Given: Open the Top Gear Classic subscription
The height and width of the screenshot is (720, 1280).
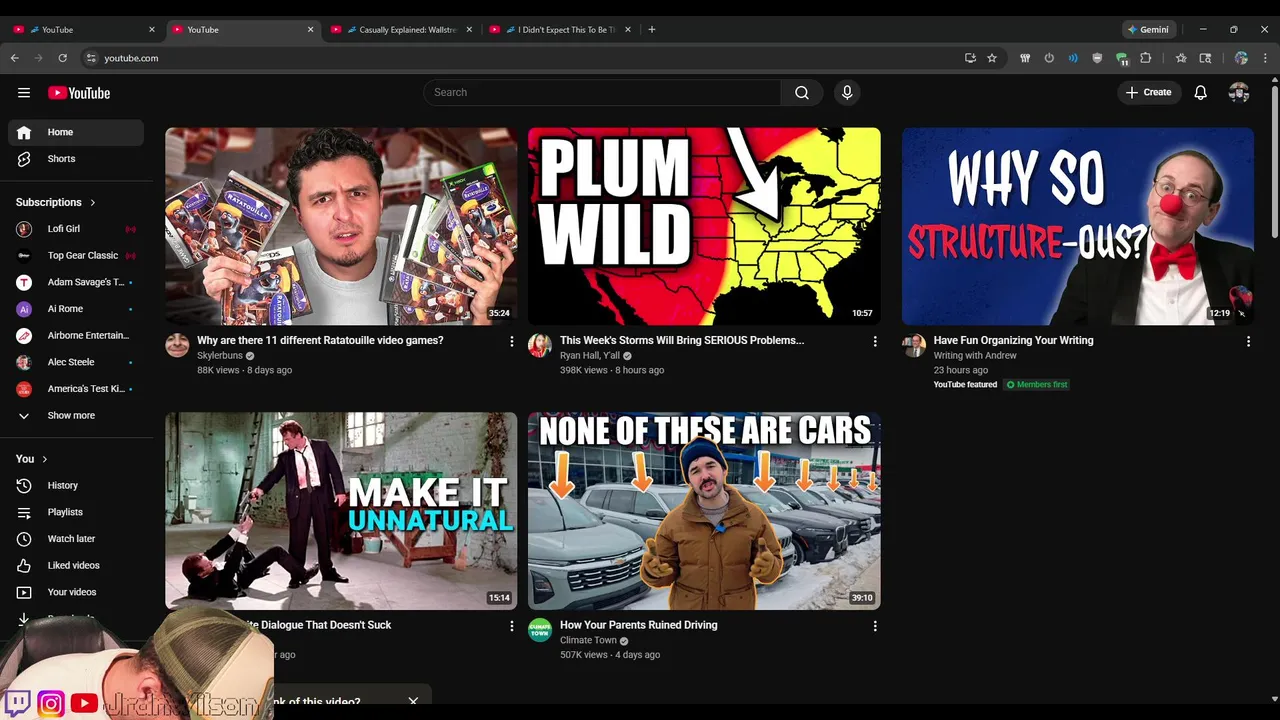Looking at the screenshot, I should (x=76, y=256).
